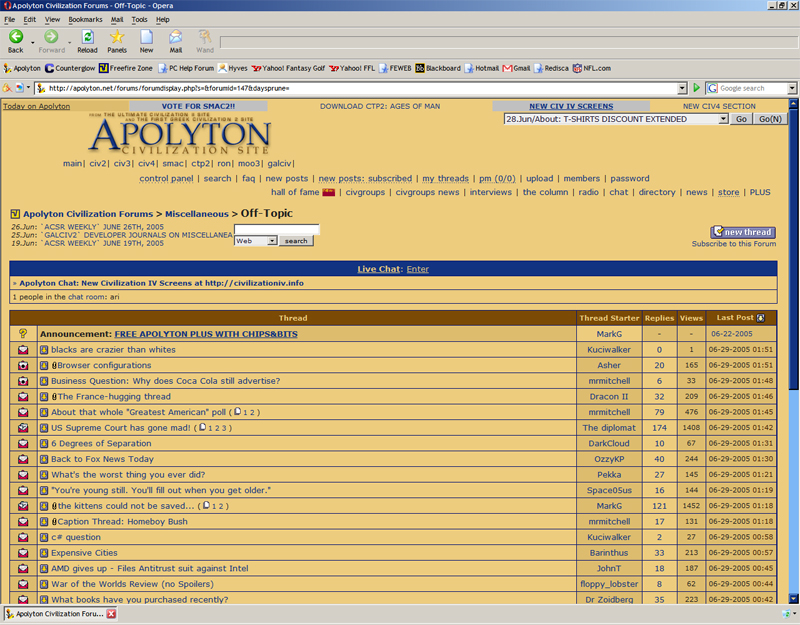Image resolution: width=800 pixels, height=625 pixels.
Task: Go to page 2 of 'the kittens could not be saved'
Action: click(221, 506)
